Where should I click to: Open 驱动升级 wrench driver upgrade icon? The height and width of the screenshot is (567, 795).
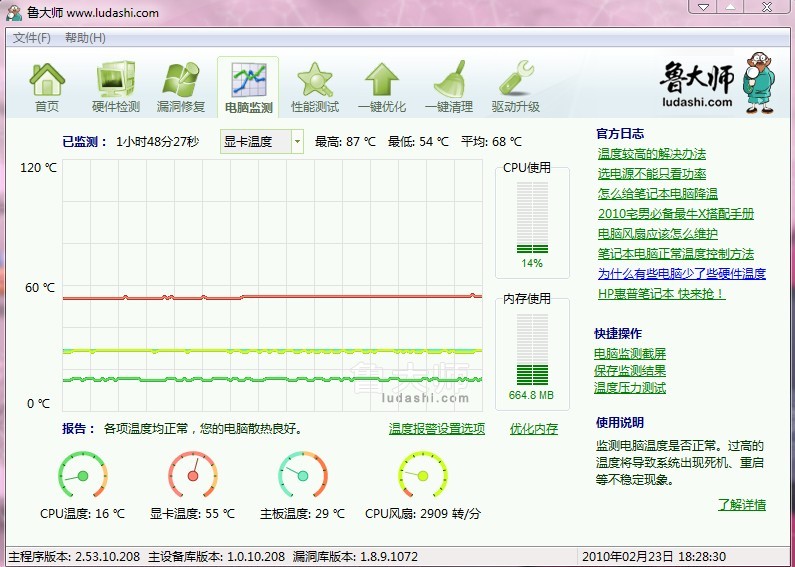tap(516, 87)
